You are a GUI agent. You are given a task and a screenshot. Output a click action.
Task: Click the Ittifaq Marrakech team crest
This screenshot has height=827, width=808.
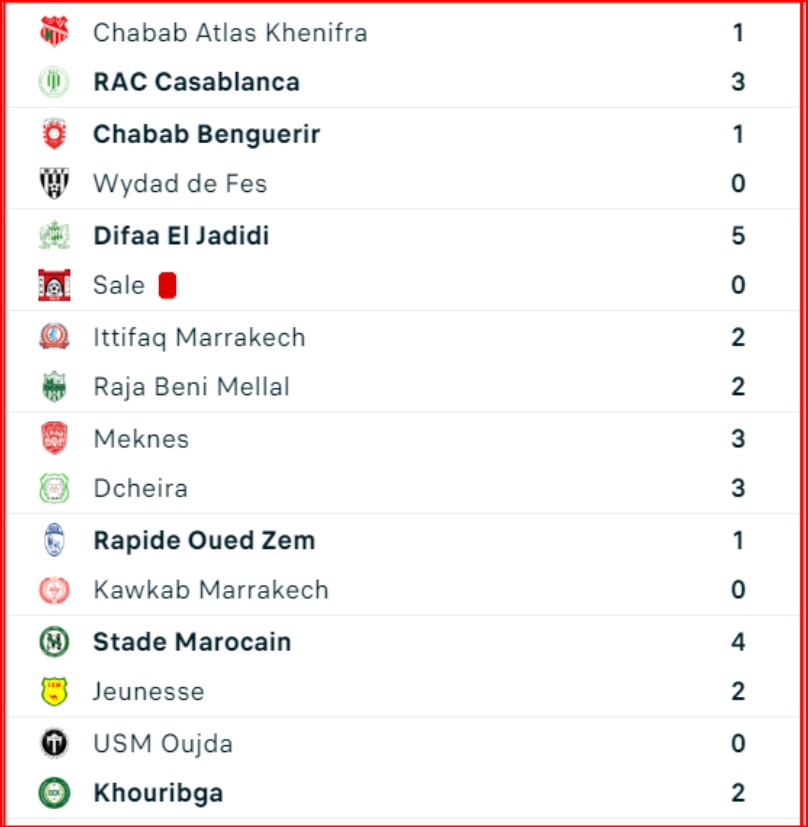point(54,337)
